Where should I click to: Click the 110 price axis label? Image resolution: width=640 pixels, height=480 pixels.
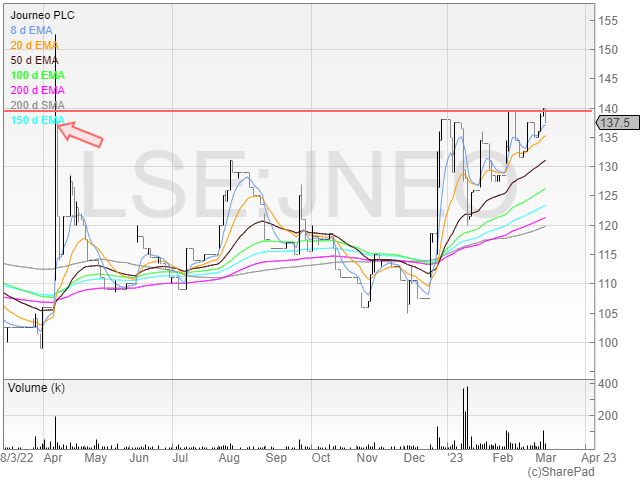[608, 284]
